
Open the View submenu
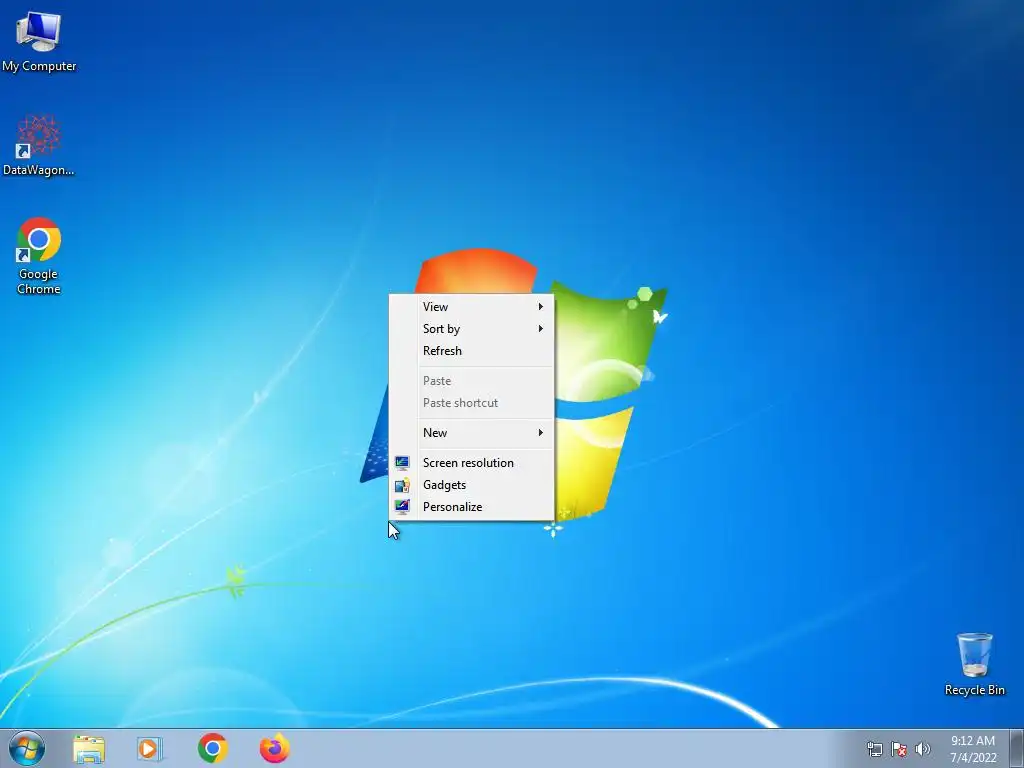click(472, 306)
